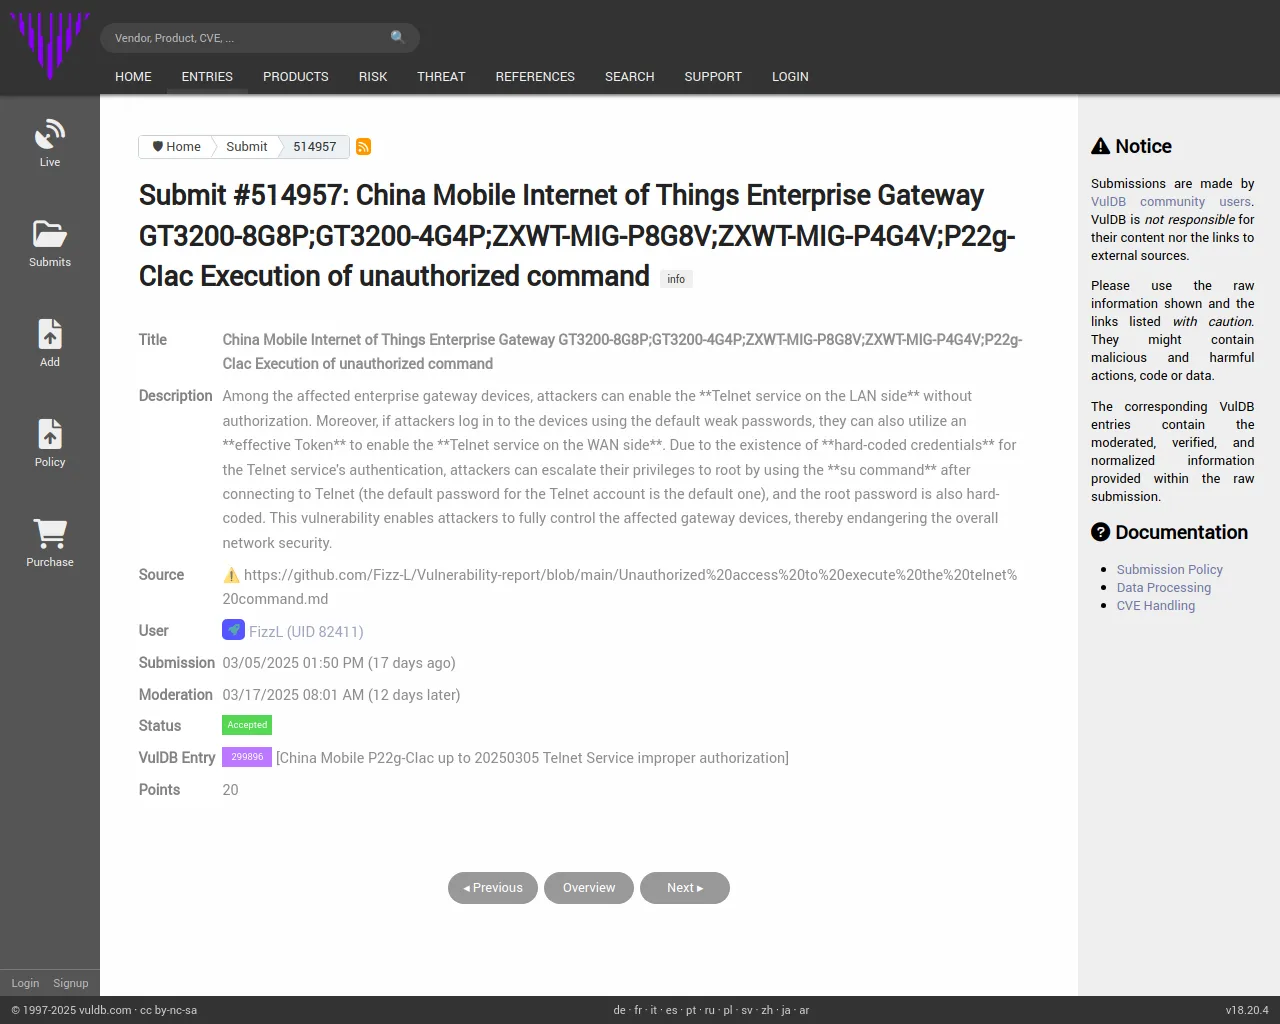Screen dimensions: 1280x1024
Task: Open the LOGIN menu item
Action: pyautogui.click(x=790, y=76)
